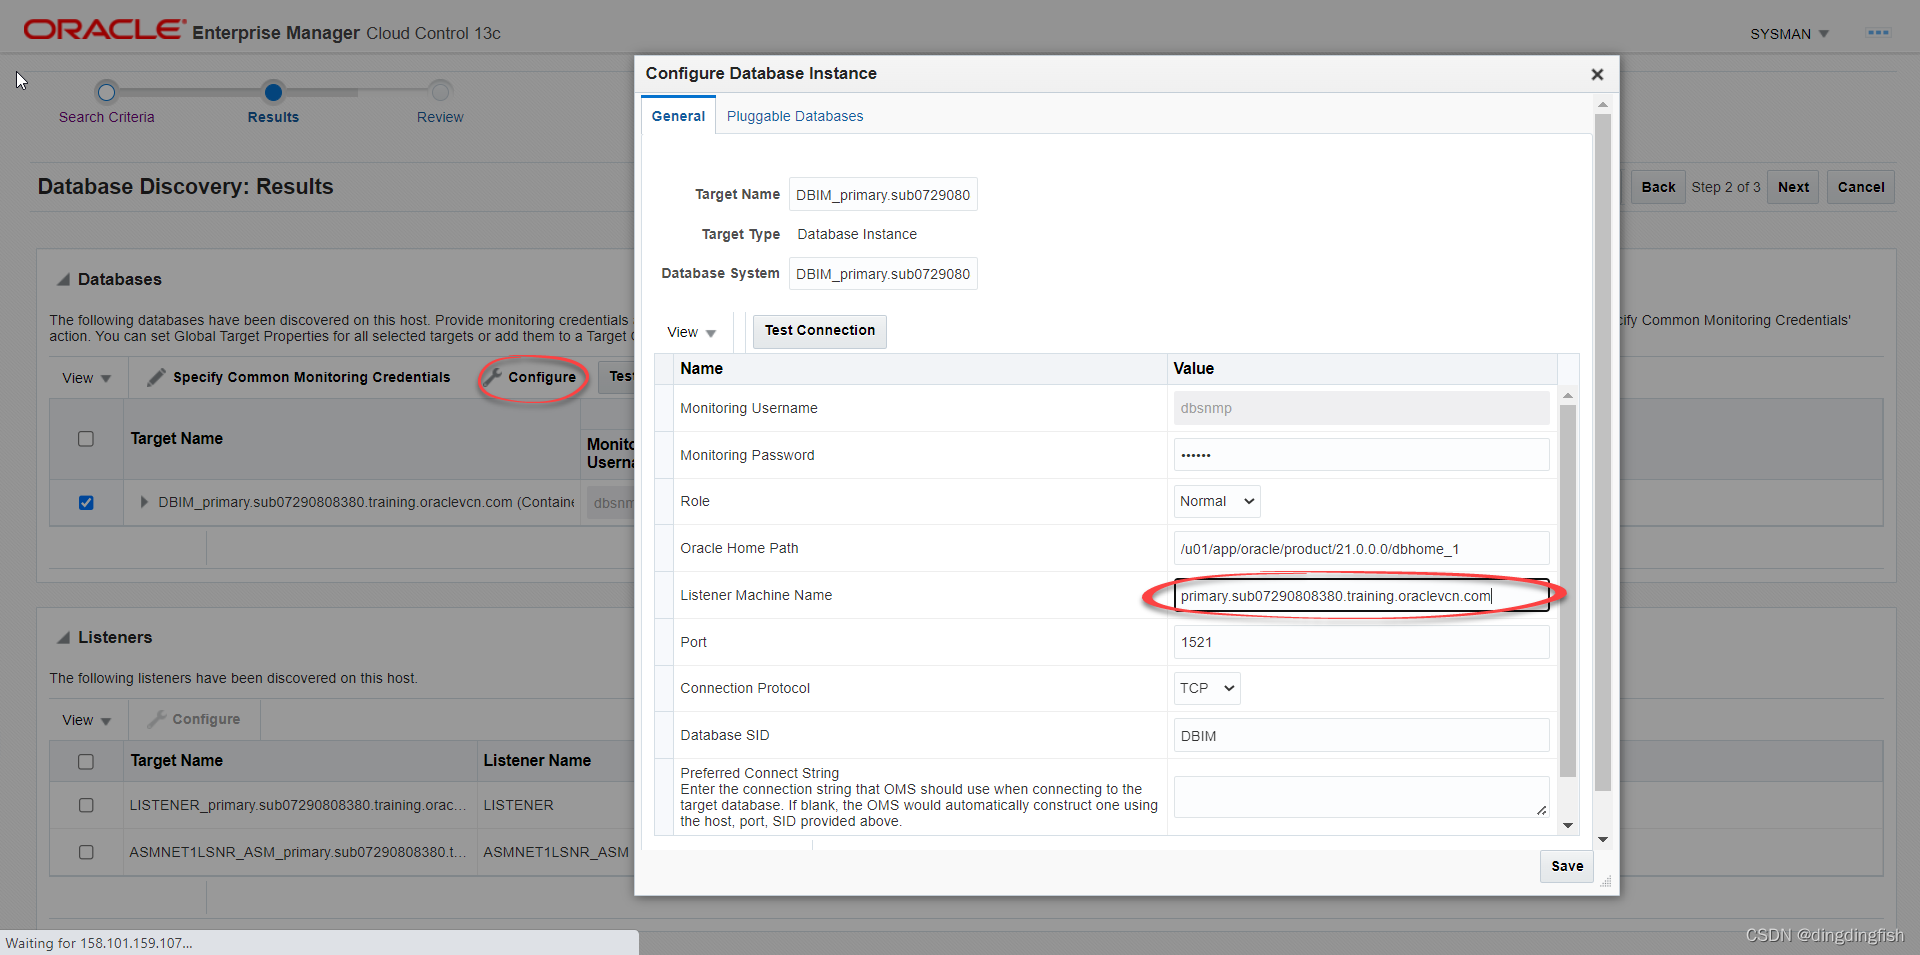
Task: Click the table scroll-down arrow
Action: [x=1568, y=825]
